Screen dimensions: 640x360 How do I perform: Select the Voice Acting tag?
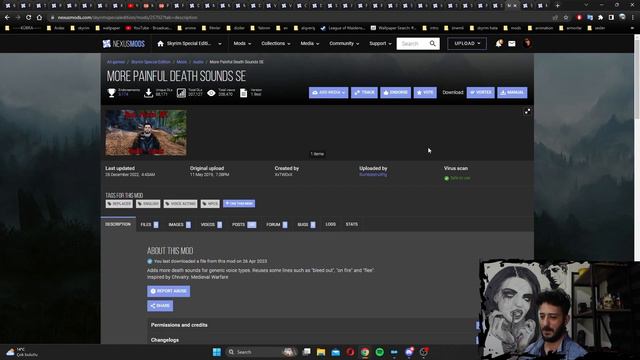(180, 204)
